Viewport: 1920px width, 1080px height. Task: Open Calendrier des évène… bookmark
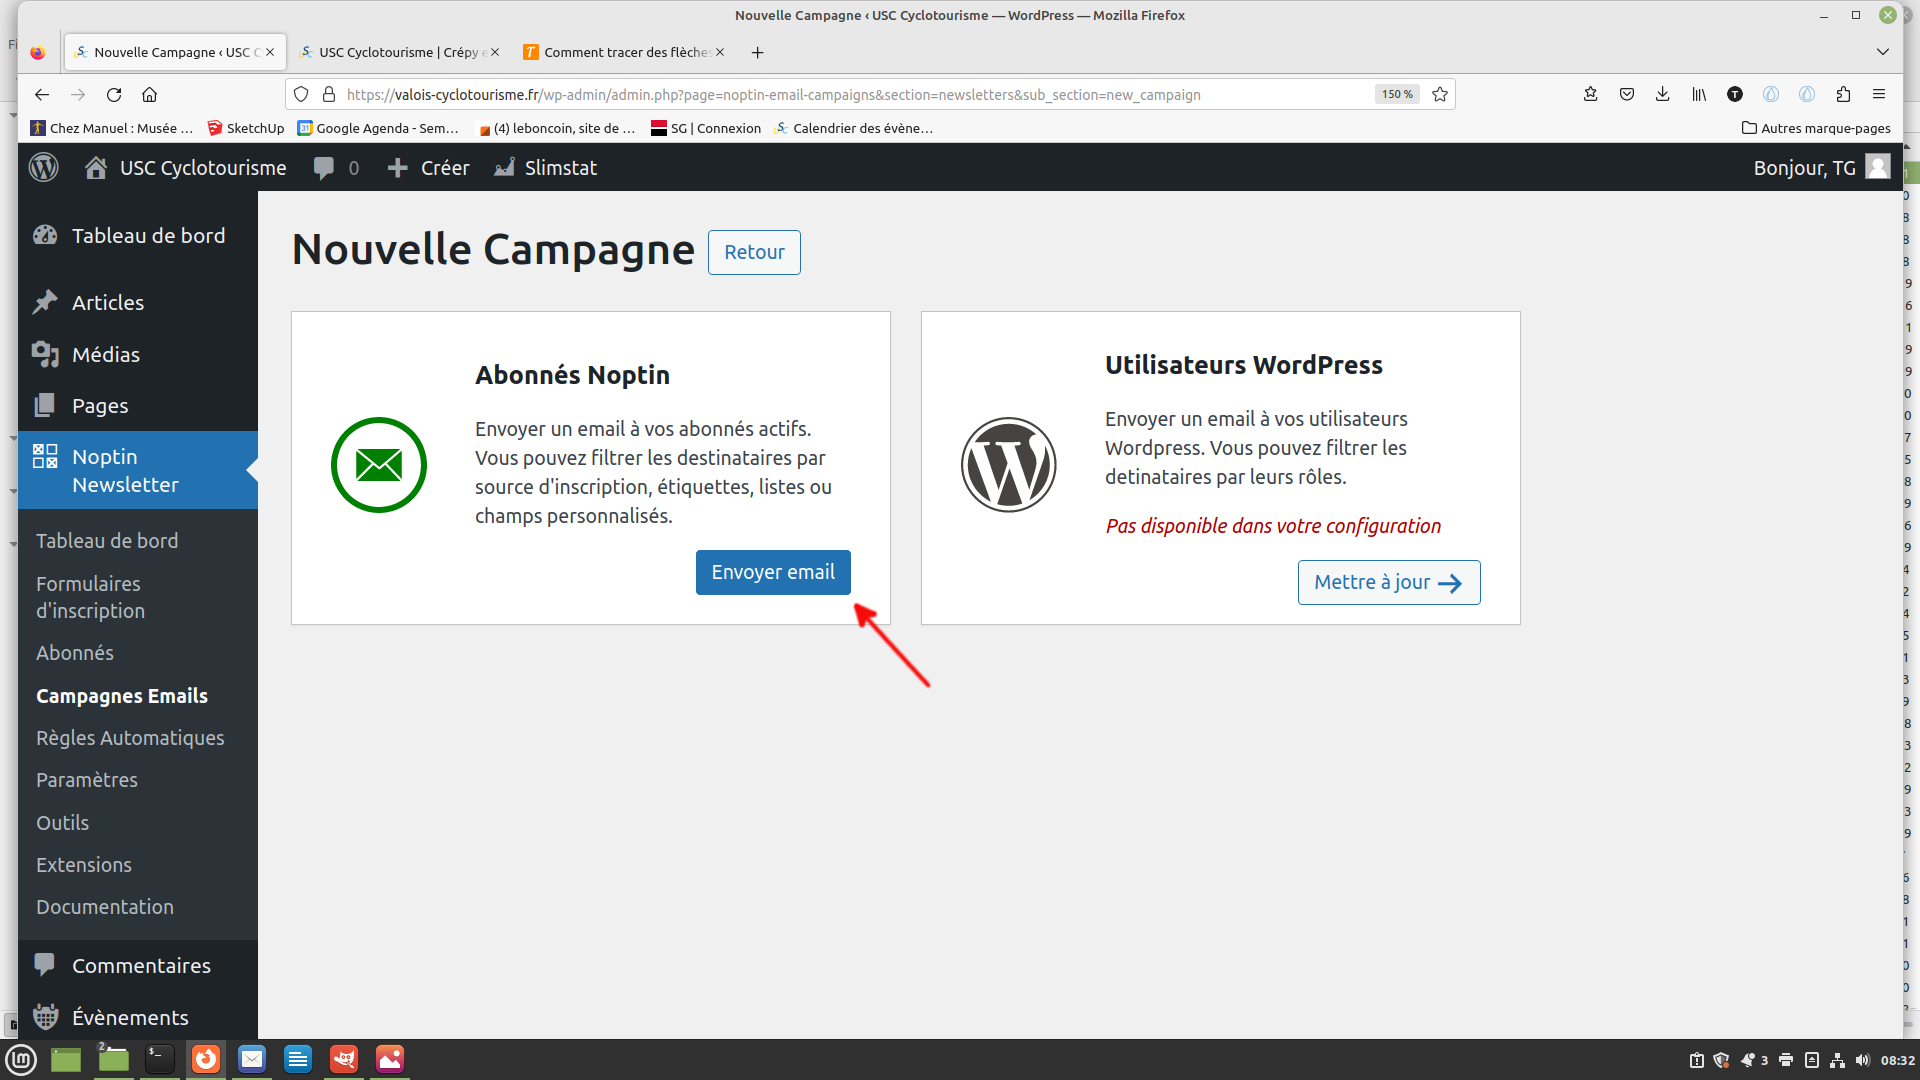coord(854,128)
